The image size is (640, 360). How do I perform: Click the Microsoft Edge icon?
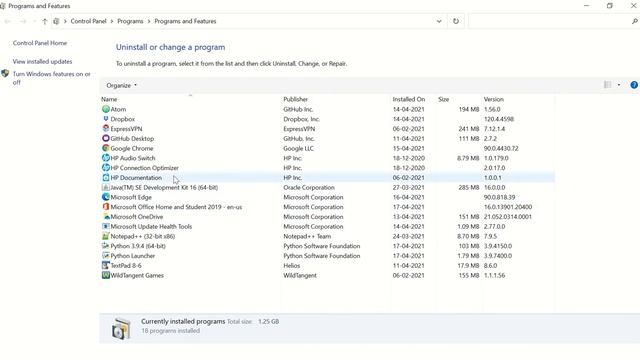(106, 198)
